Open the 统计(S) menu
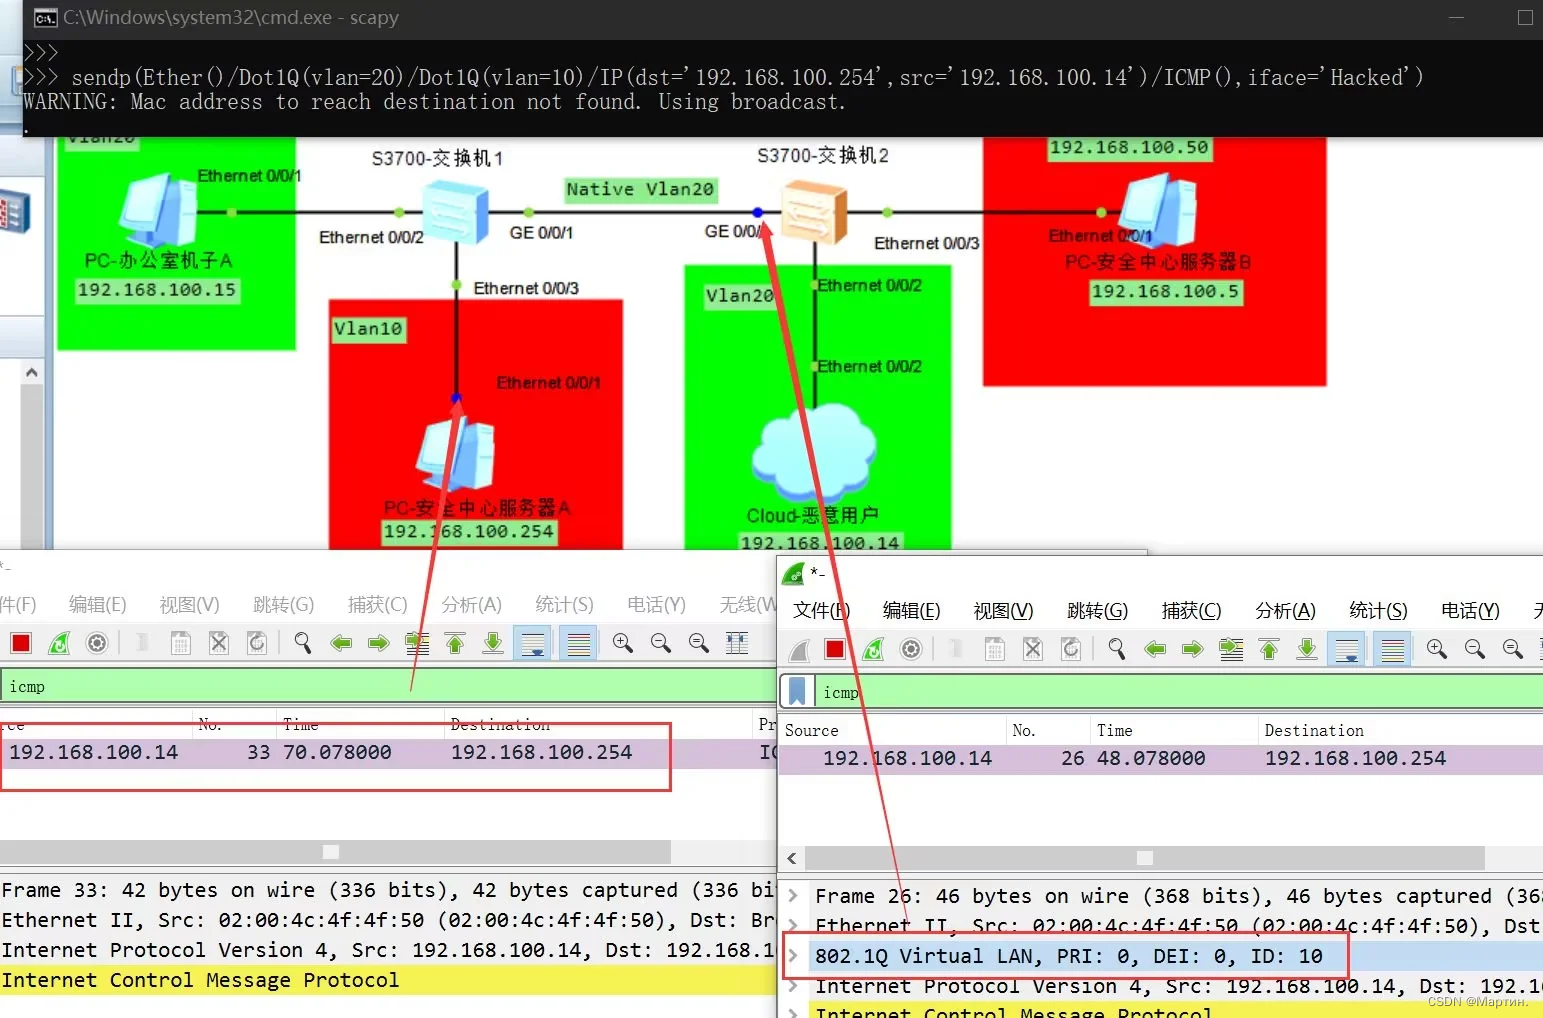The height and width of the screenshot is (1018, 1543). click(563, 604)
